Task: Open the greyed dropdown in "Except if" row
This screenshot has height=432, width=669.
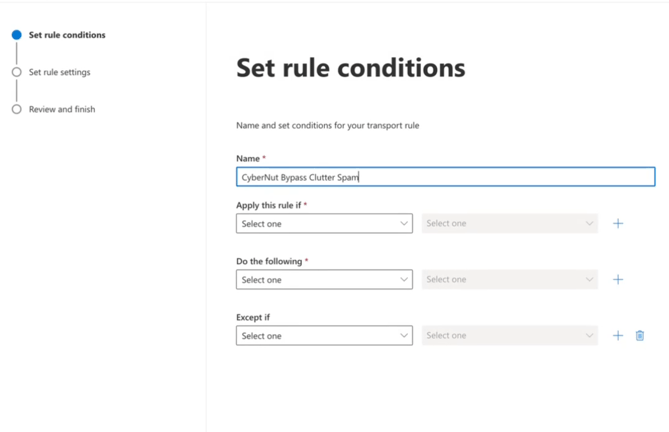Action: [510, 336]
